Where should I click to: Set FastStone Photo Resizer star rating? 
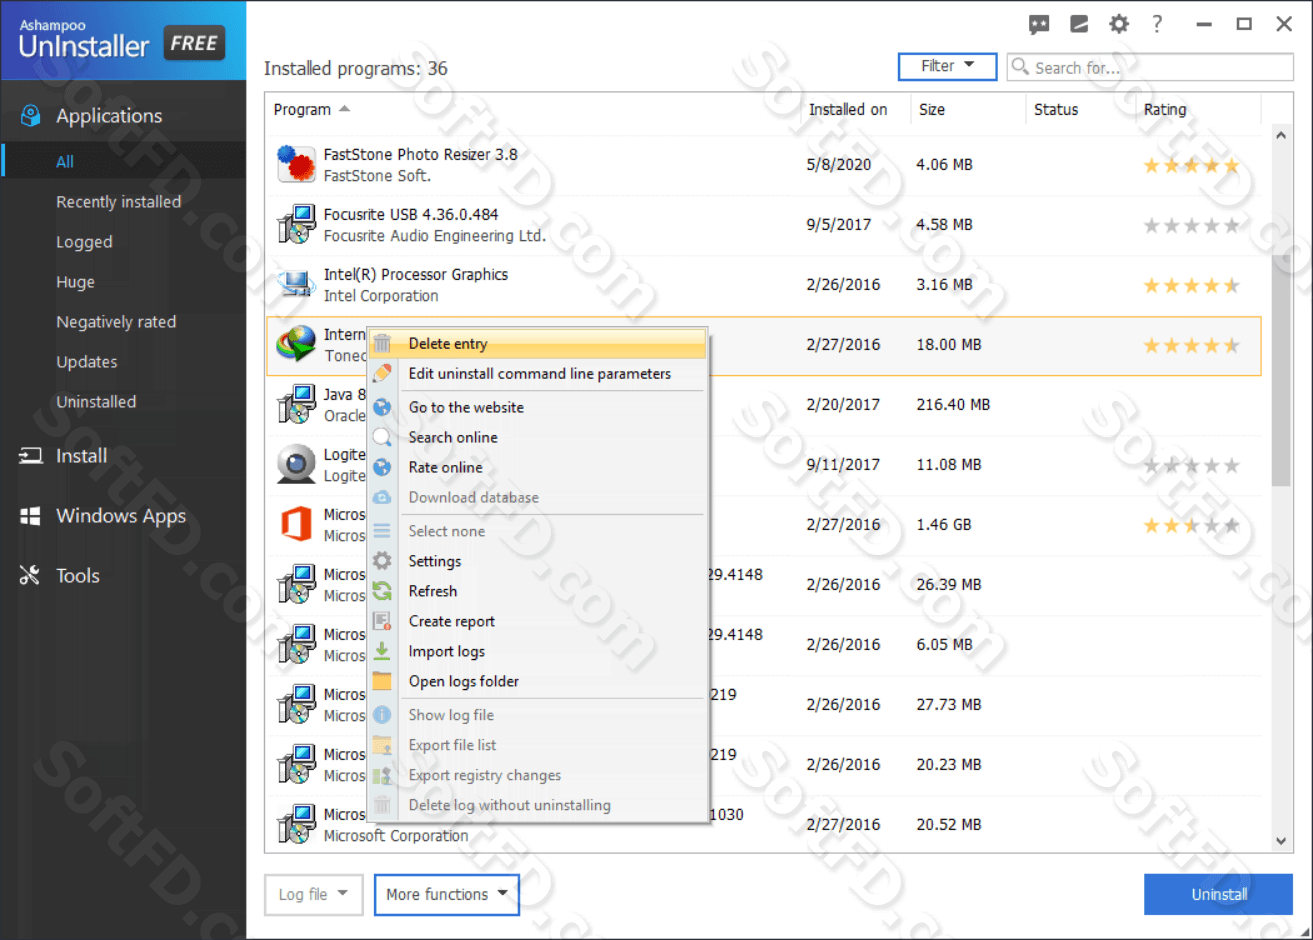1191,165
